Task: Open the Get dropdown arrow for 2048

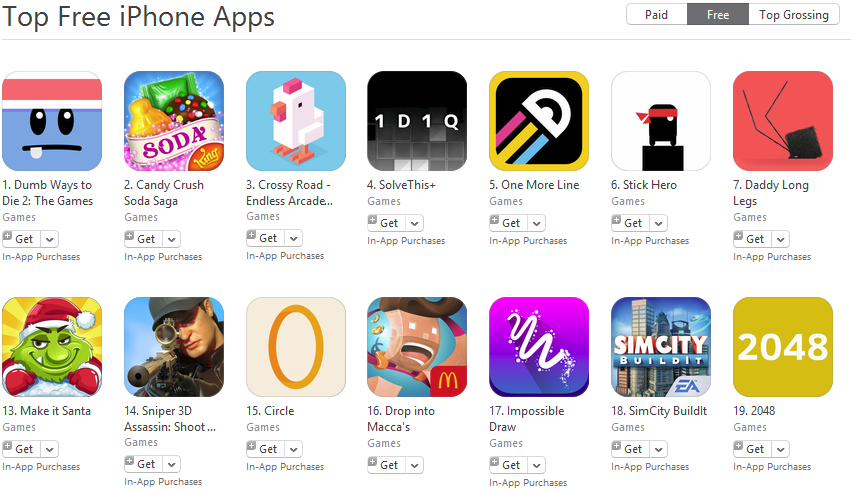Action: click(x=780, y=449)
